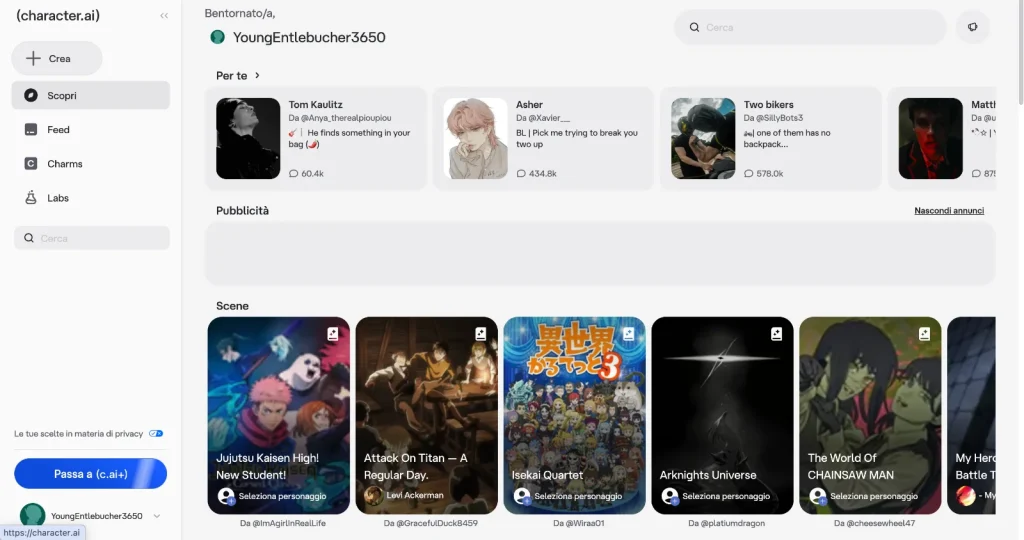Click the scene badge icon on Jujutsu Kaisen card
1024x540 pixels.
coord(333,334)
